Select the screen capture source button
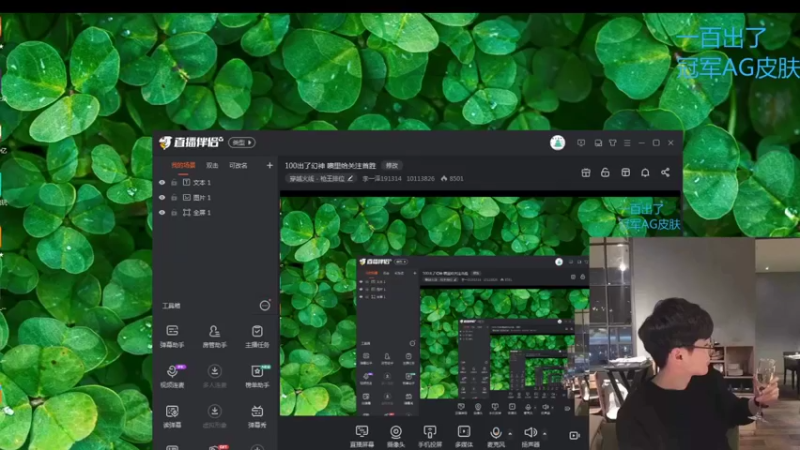Viewport: 800px width, 450px height. pos(362,436)
